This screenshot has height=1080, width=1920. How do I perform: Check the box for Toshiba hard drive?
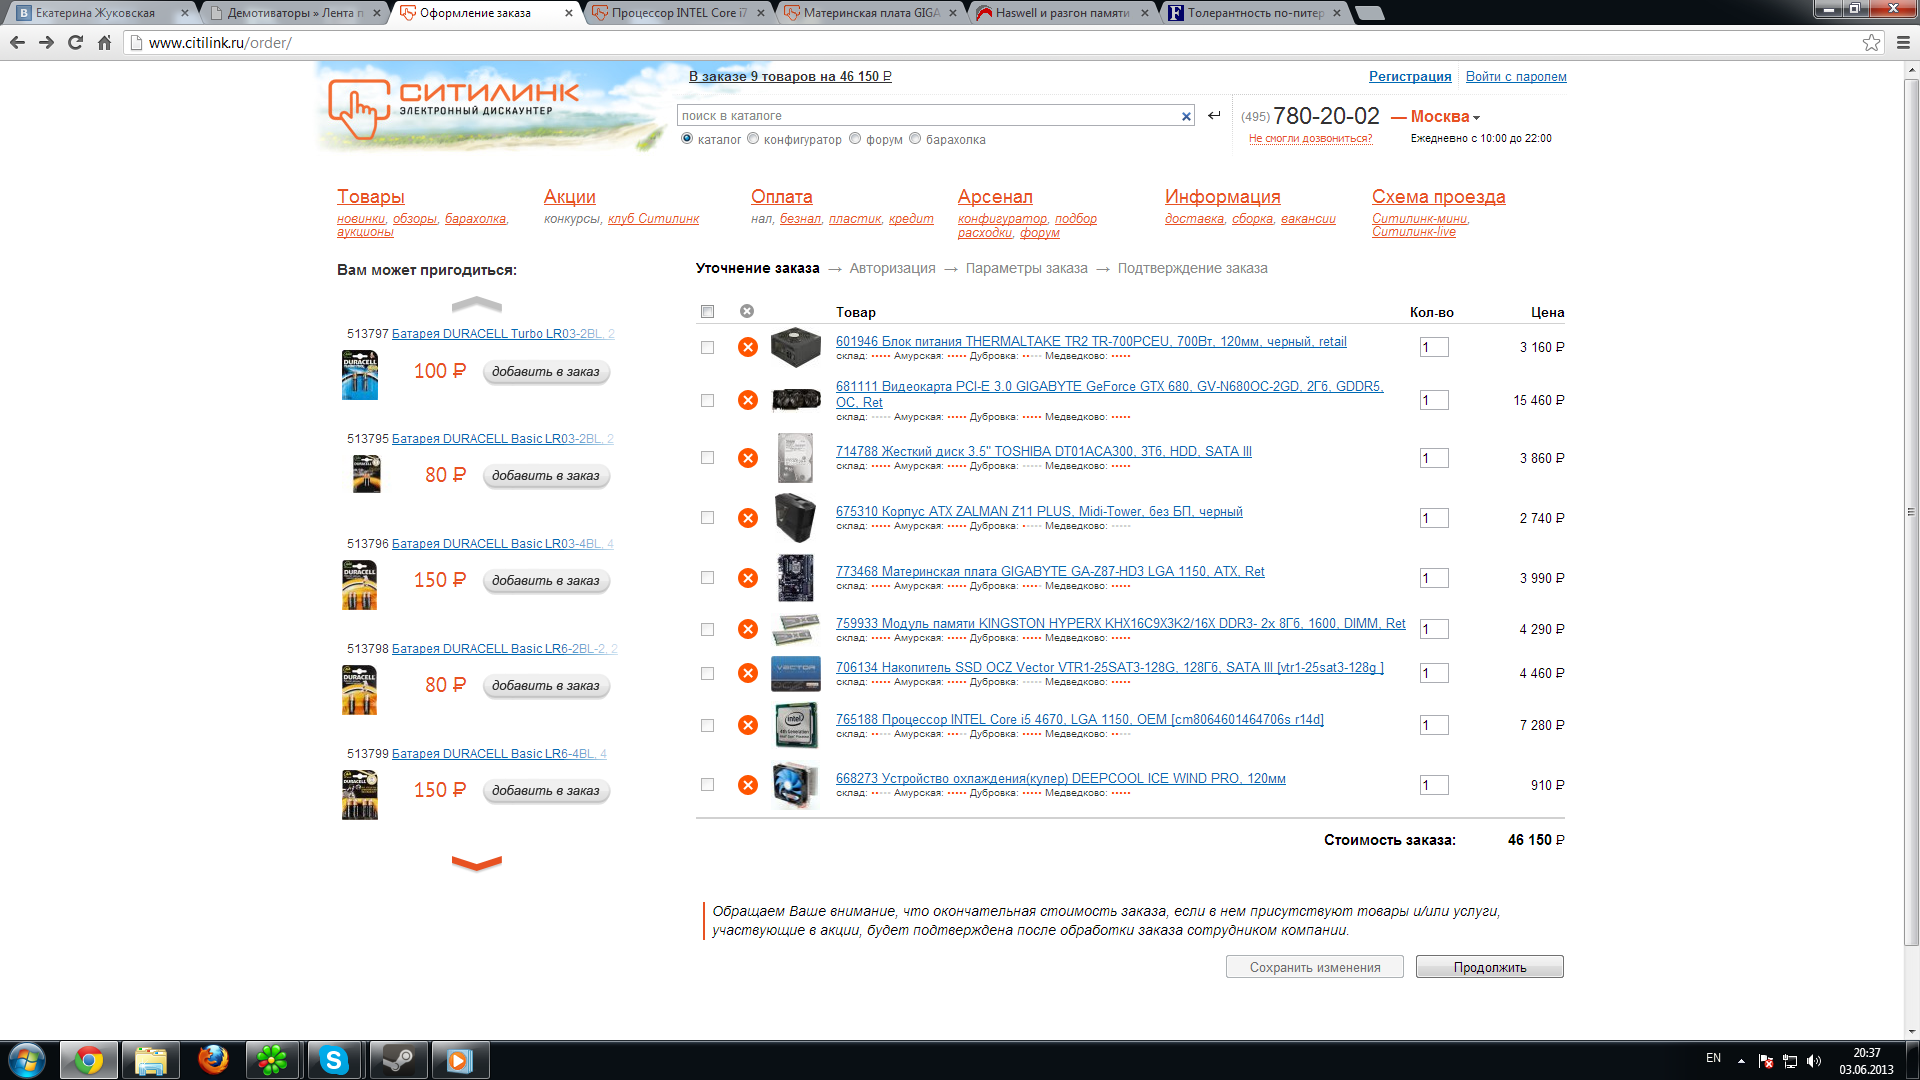(x=707, y=458)
